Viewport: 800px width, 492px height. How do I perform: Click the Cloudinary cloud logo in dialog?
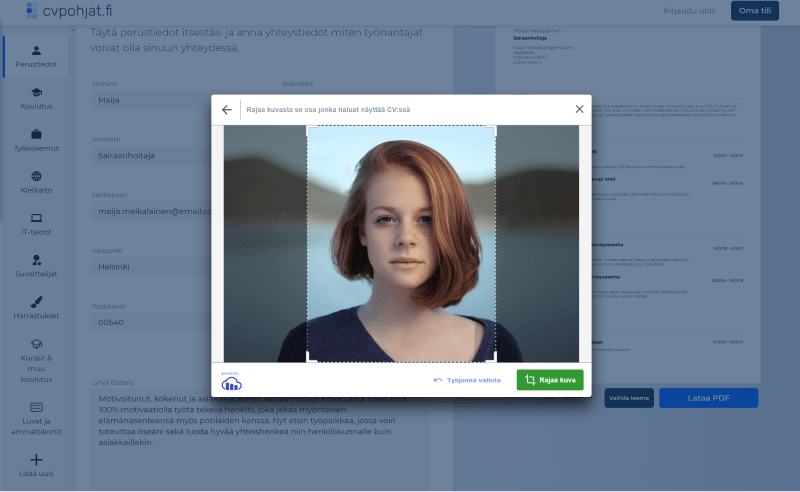tap(231, 382)
